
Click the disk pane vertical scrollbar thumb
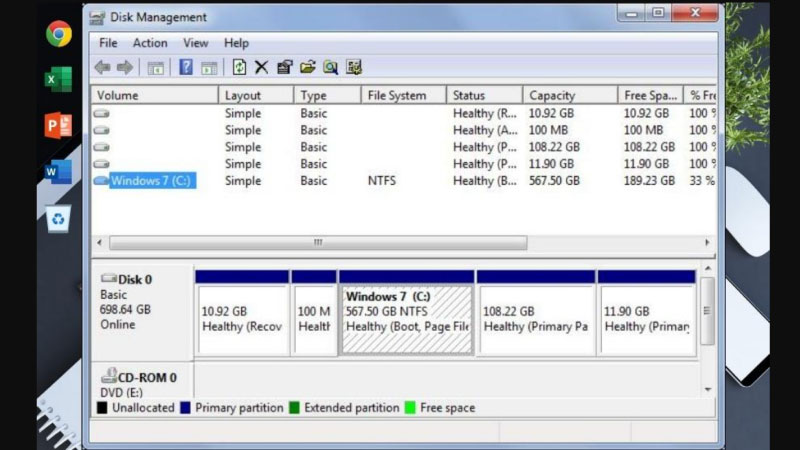707,311
